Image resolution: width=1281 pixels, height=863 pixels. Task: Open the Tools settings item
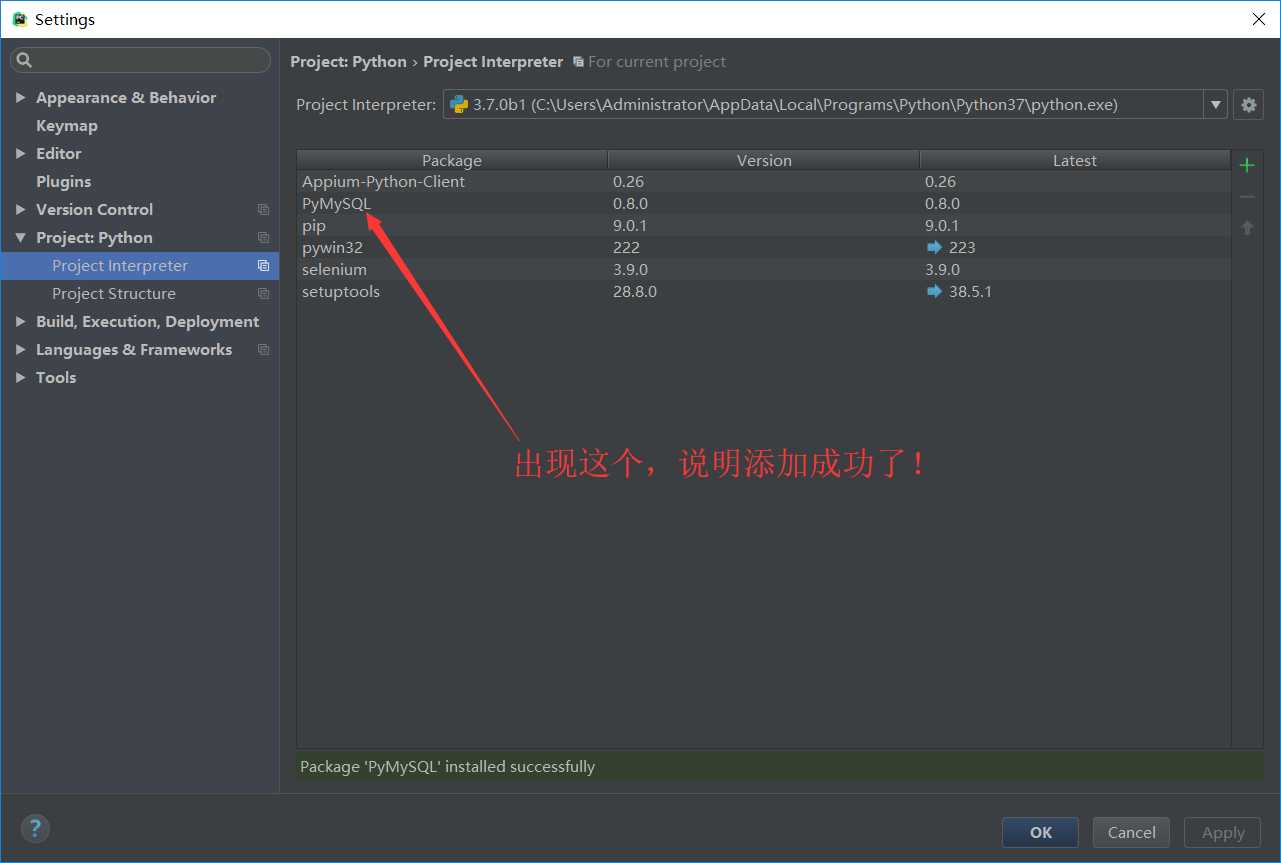pyautogui.click(x=56, y=378)
